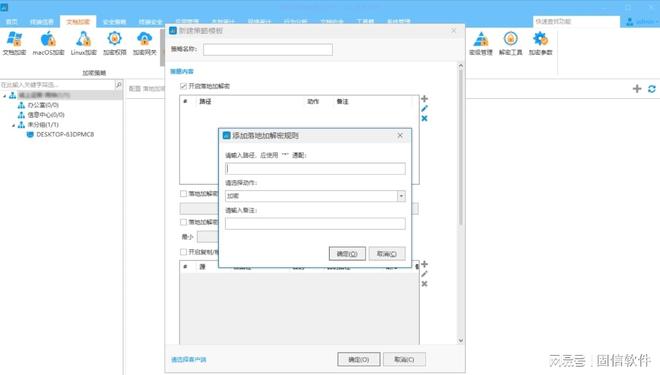Toggle the 开启落地加解密 checkbox
The image size is (660, 375).
pos(183,86)
